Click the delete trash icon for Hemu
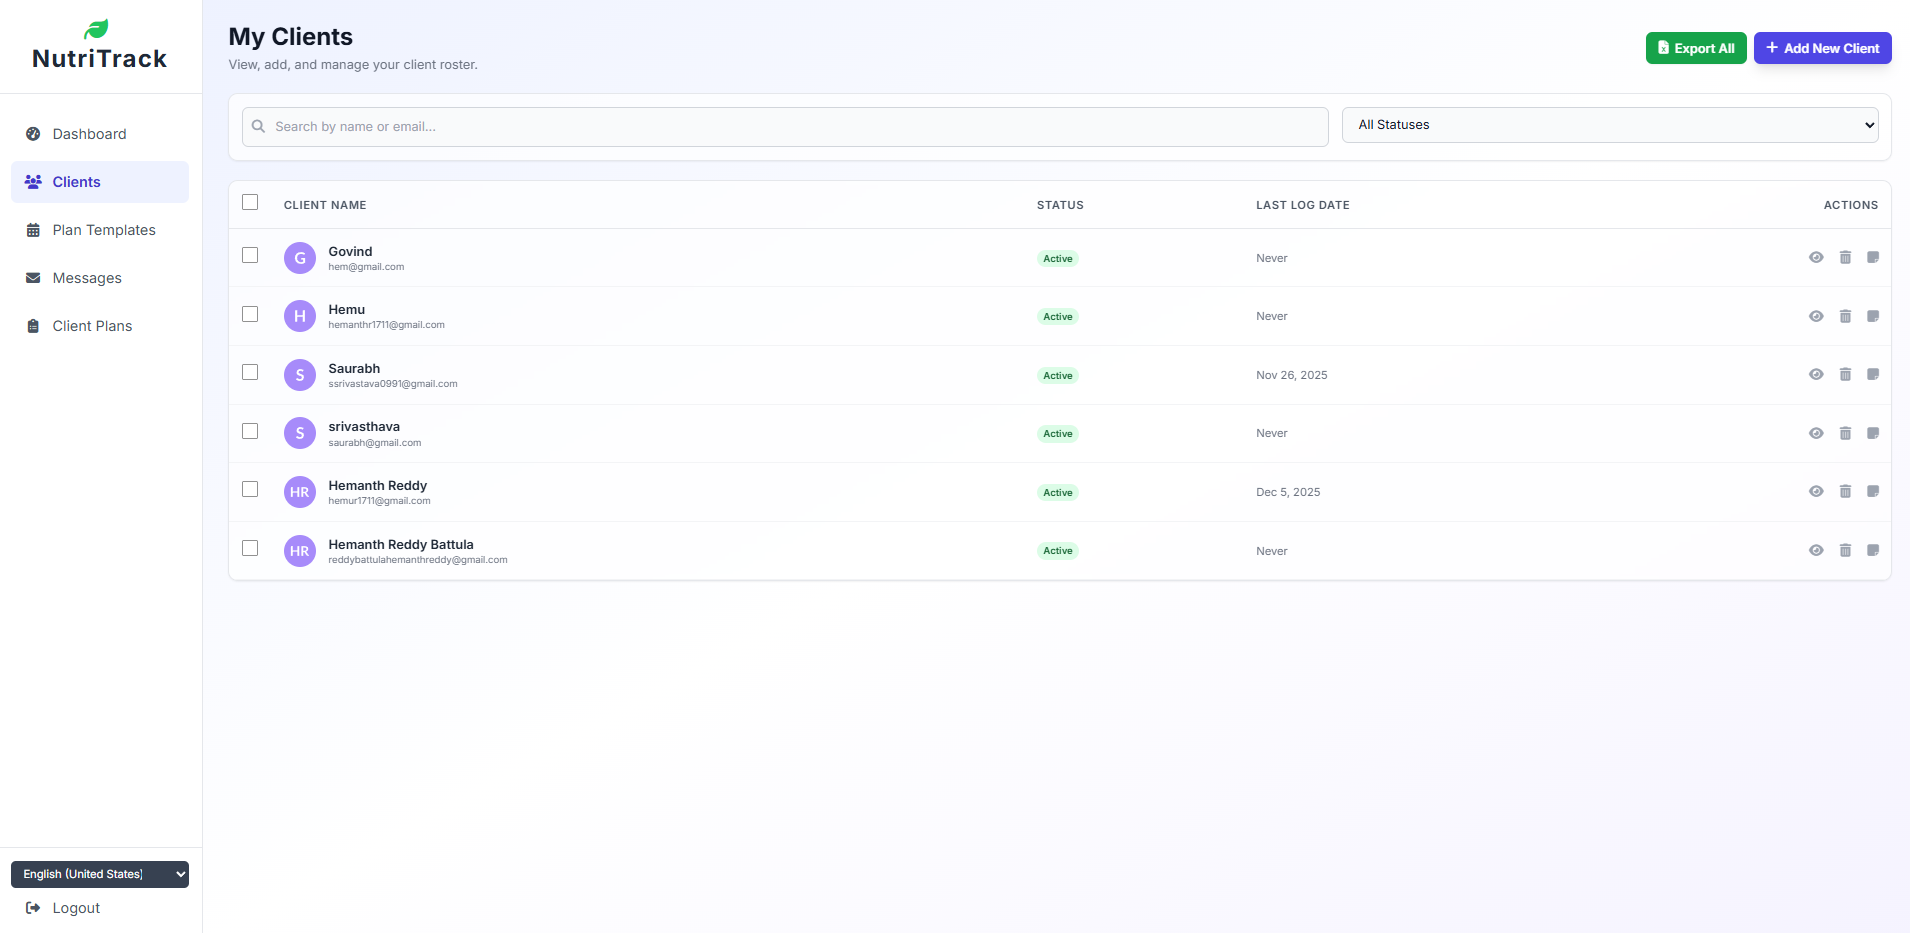 [x=1844, y=316]
